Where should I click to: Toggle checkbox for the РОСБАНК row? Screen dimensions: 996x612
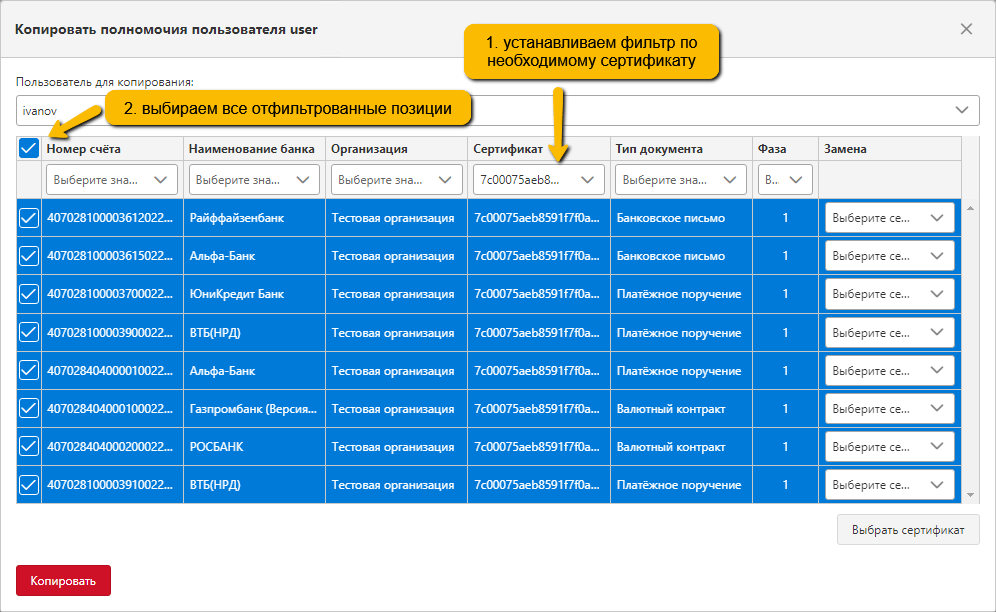click(x=29, y=447)
